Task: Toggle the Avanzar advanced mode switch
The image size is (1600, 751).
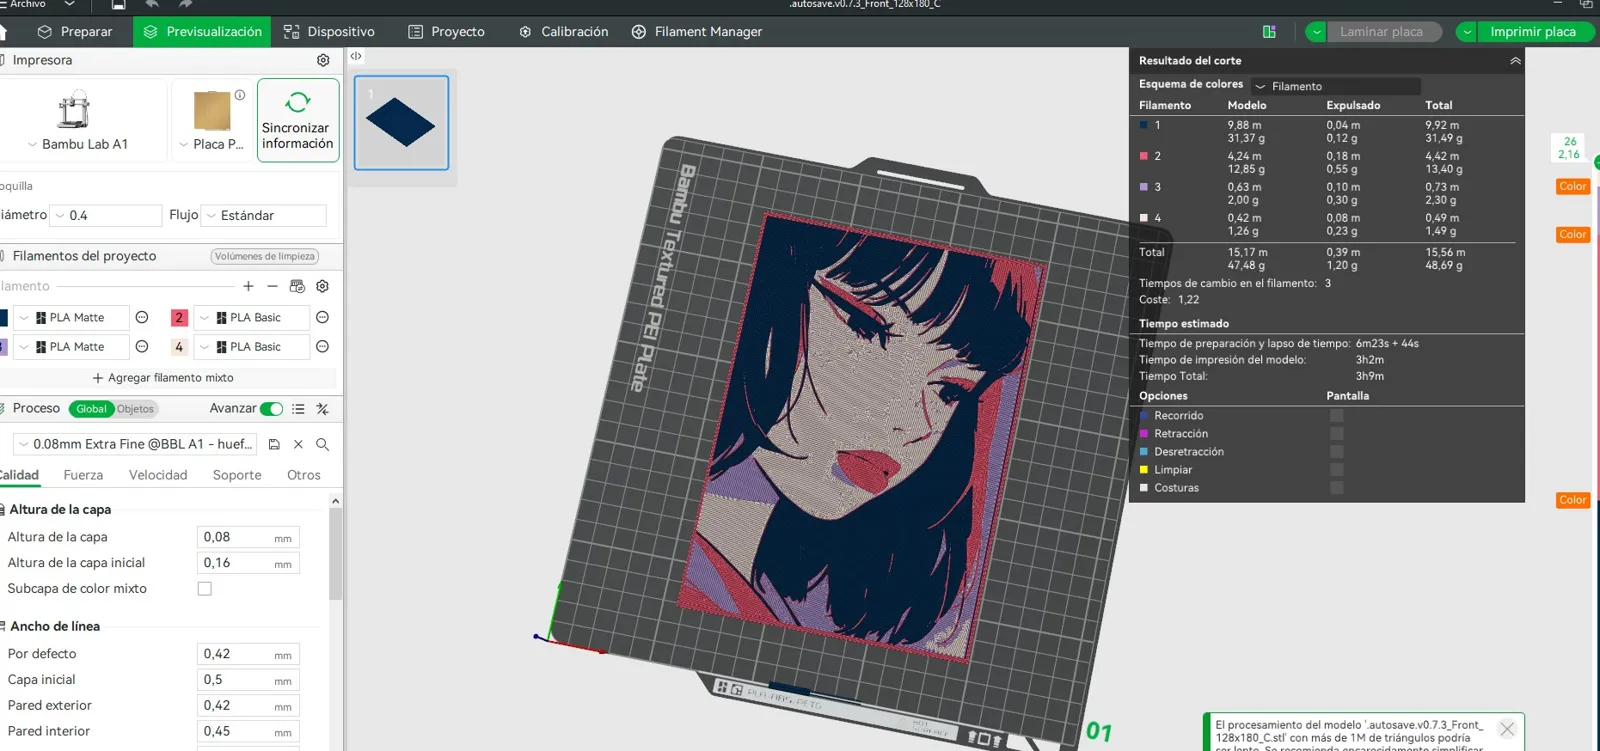Action: 271,409
